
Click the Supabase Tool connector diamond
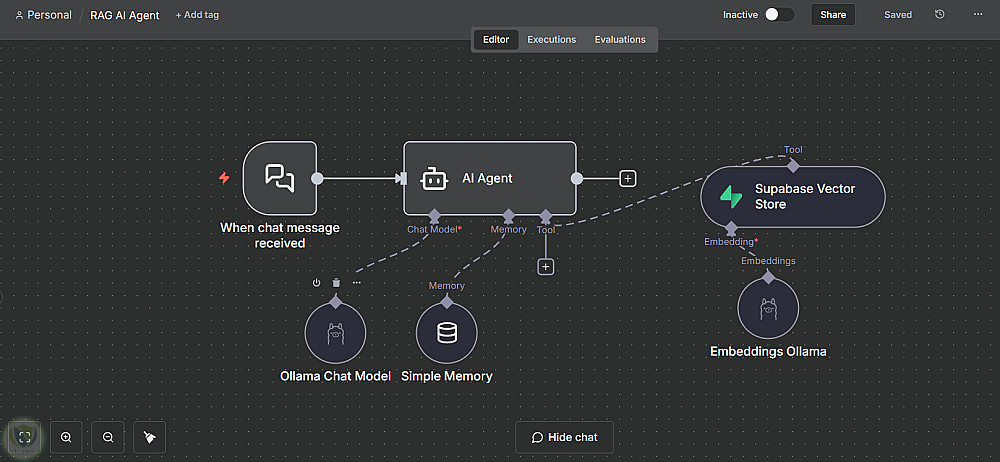(793, 166)
